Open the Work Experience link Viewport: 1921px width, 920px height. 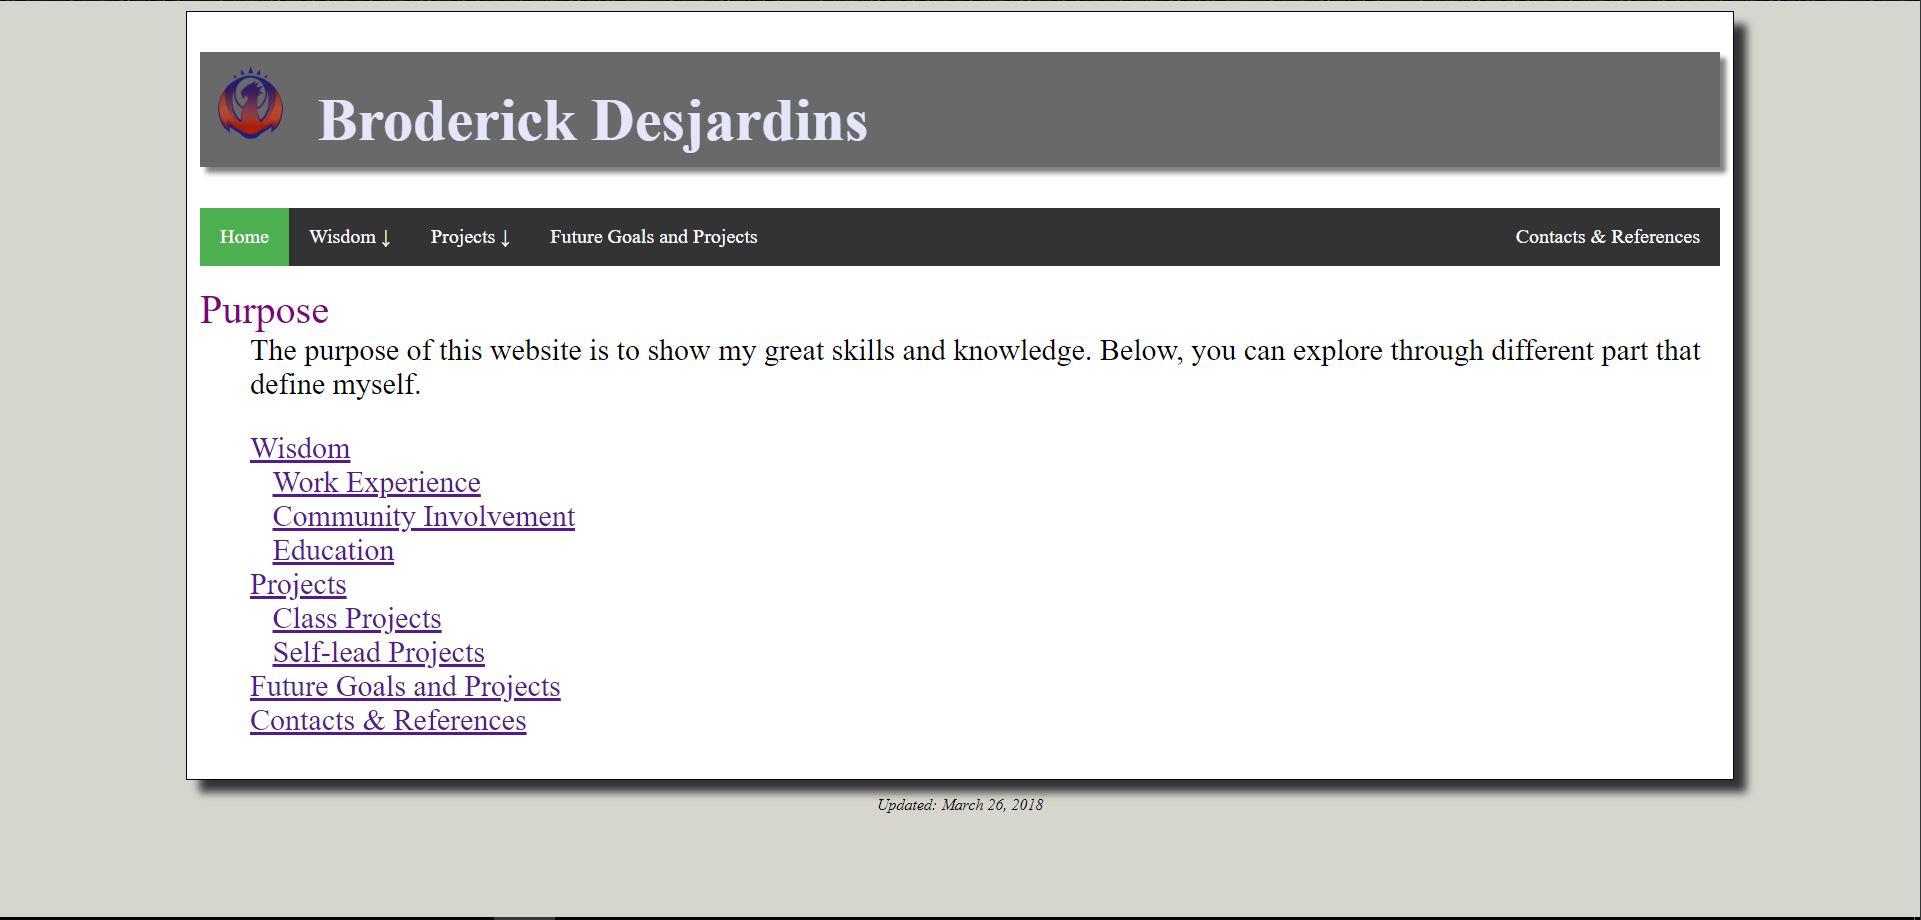click(376, 483)
